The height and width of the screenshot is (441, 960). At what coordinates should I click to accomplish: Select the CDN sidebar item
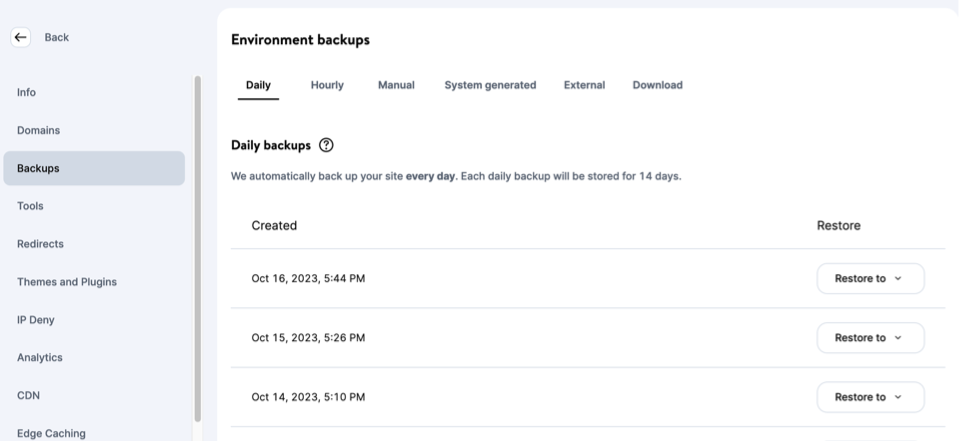click(x=28, y=396)
